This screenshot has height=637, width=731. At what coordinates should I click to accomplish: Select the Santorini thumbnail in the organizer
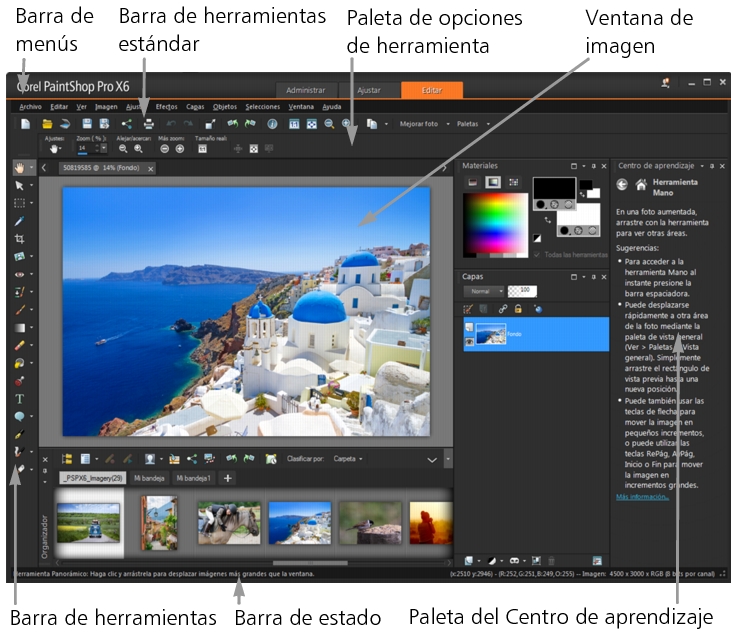coord(298,522)
